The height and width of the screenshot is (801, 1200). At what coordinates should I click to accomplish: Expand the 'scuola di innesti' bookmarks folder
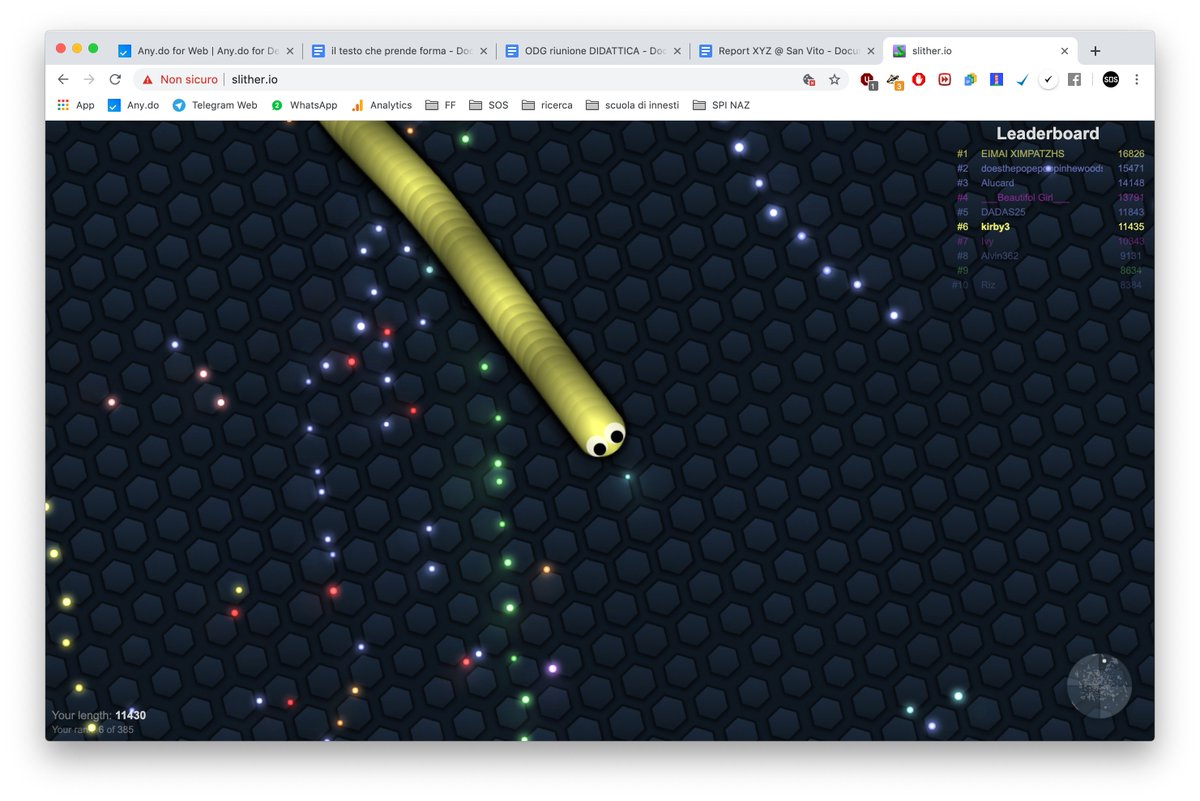click(632, 105)
